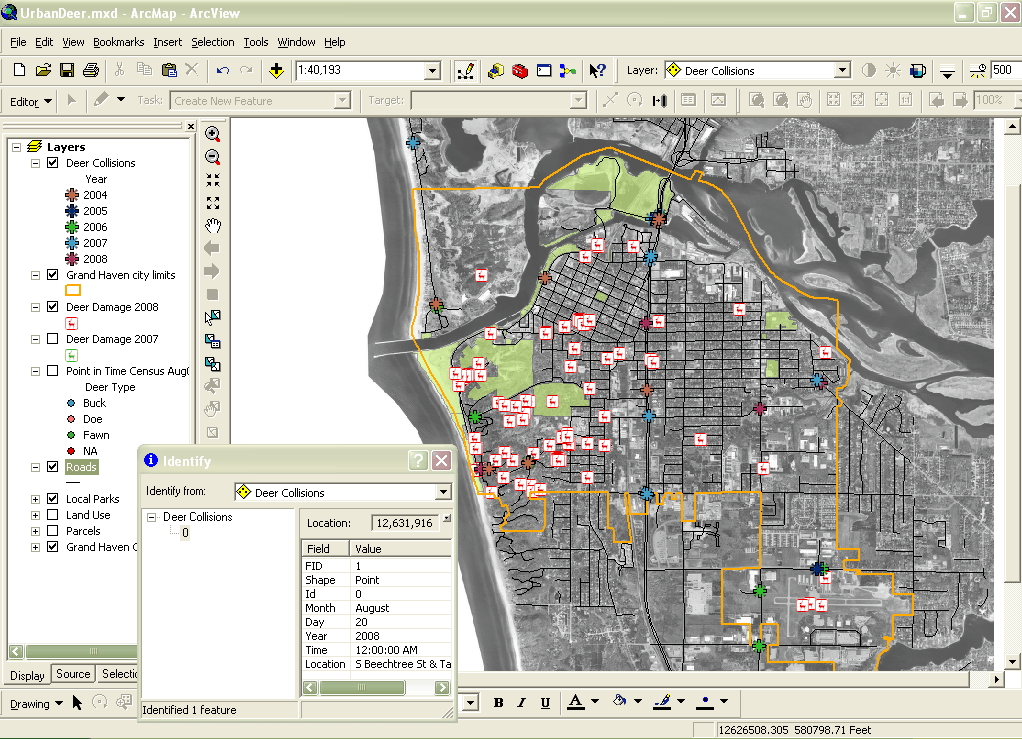Open the map scale 1:40,193 dropdown
Screen dimensions: 1022x739
point(432,70)
